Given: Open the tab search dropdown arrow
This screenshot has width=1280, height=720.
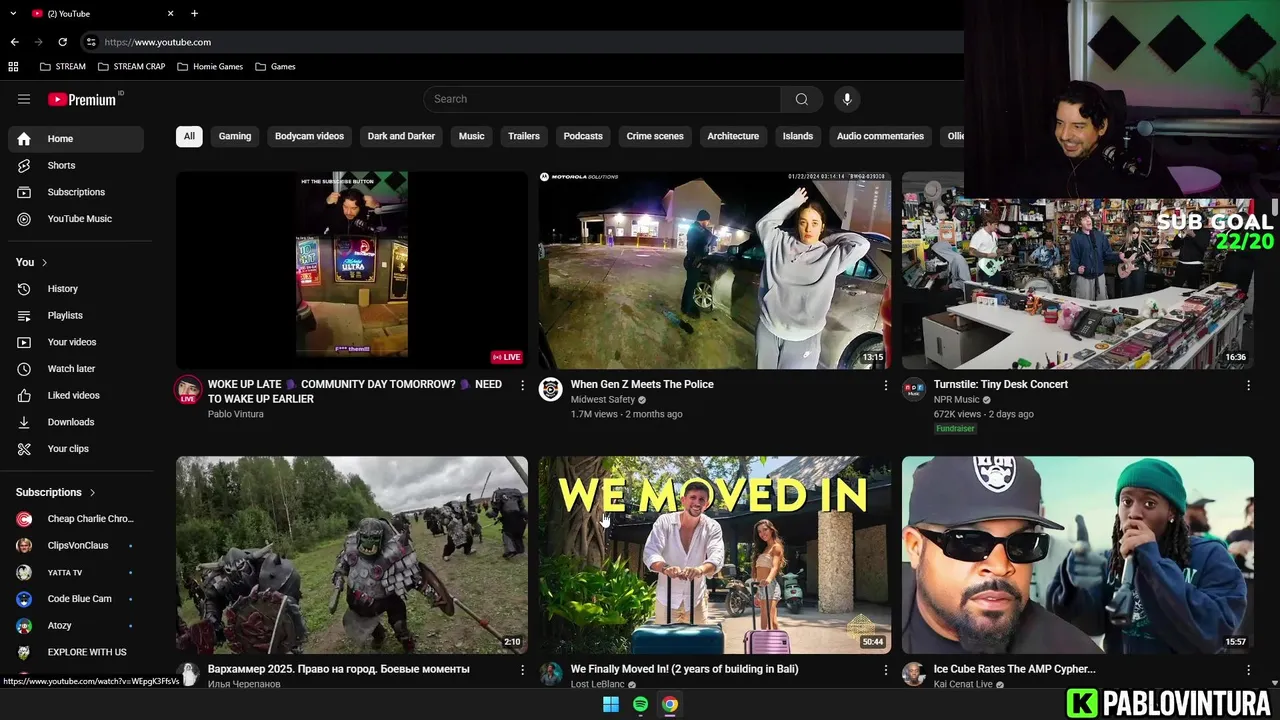Looking at the screenshot, I should click(x=13, y=13).
